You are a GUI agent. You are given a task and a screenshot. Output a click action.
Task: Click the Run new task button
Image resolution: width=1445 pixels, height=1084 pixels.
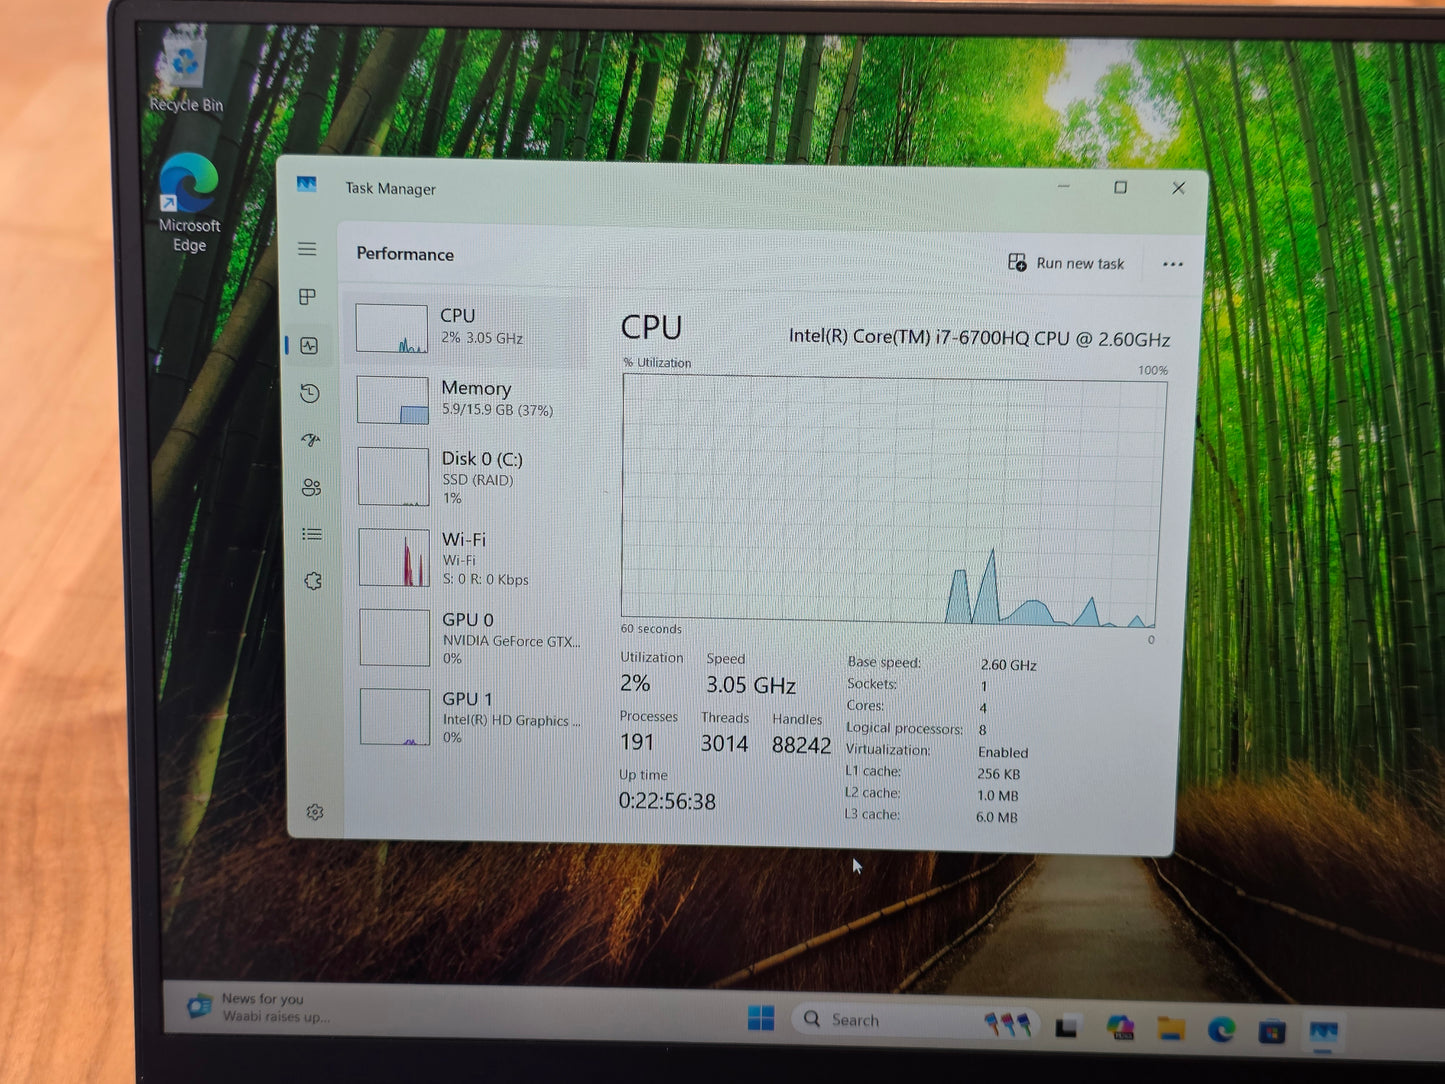(x=1066, y=263)
